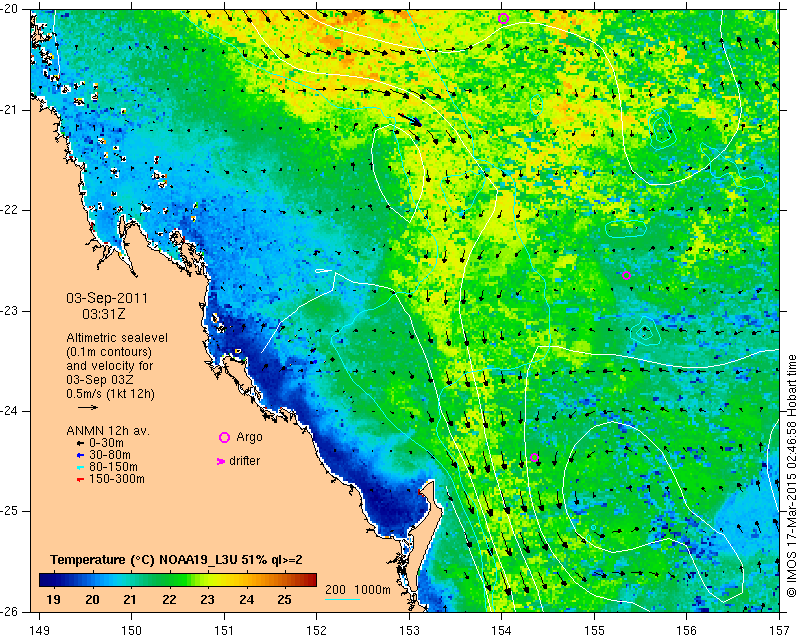Click the cyan 80-150m arrow legend symbol
Screen dimensions: 800x640
pos(80,467)
